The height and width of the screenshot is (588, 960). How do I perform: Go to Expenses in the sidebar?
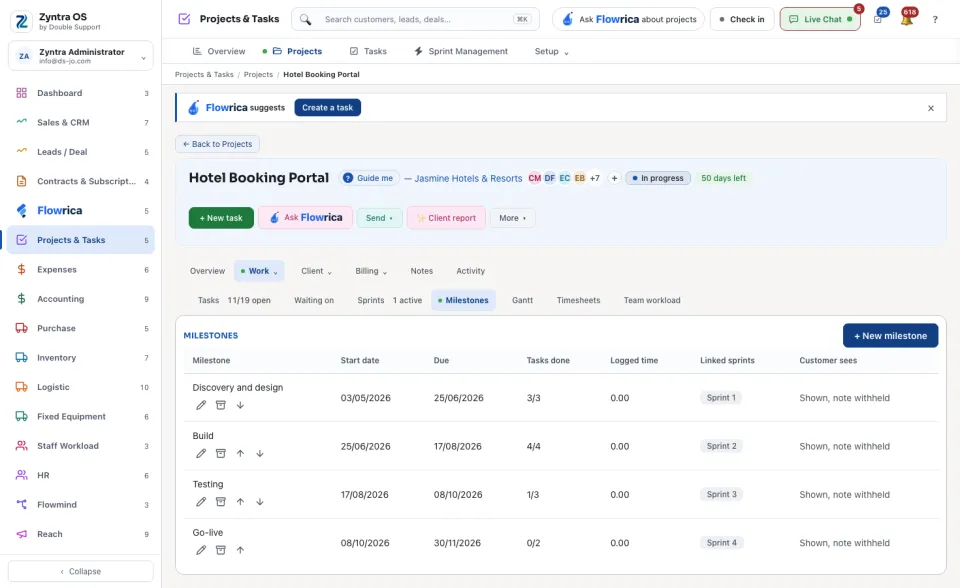[x=81, y=270]
